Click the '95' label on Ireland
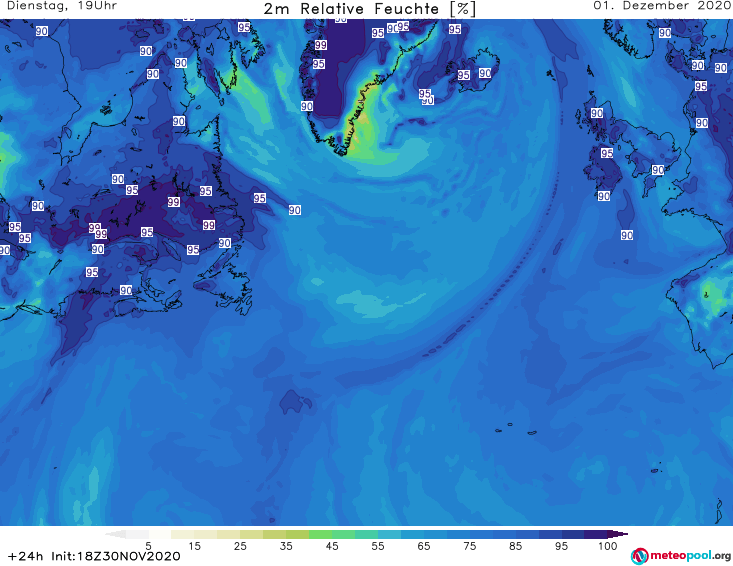 pos(607,153)
